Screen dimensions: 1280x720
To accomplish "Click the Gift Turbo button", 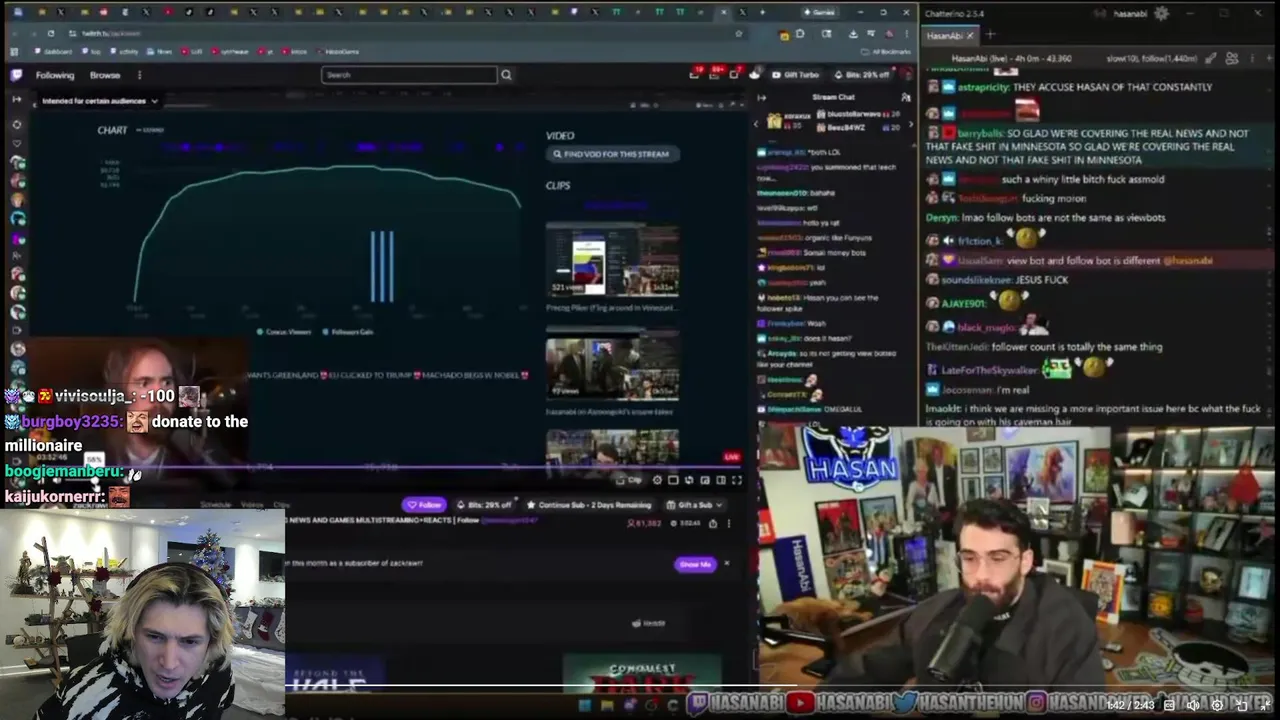I will [796, 75].
